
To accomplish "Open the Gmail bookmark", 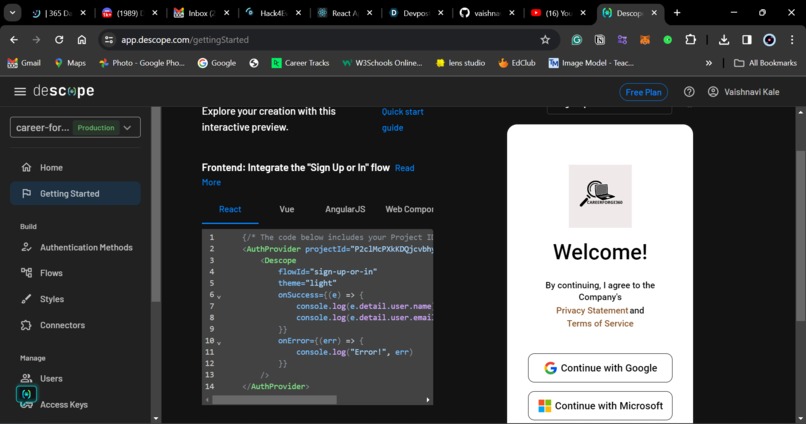I will point(24,63).
